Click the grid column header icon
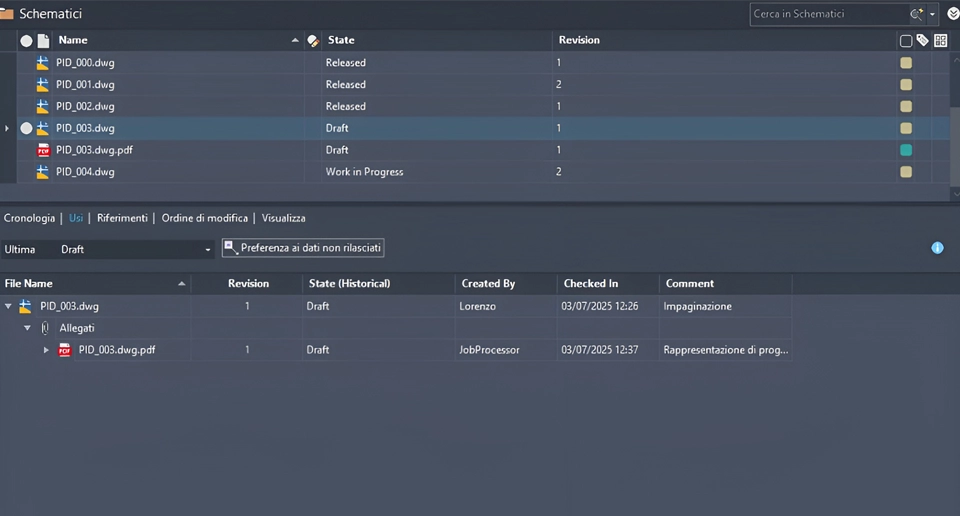Screen dimensions: 960x516 (941, 40)
